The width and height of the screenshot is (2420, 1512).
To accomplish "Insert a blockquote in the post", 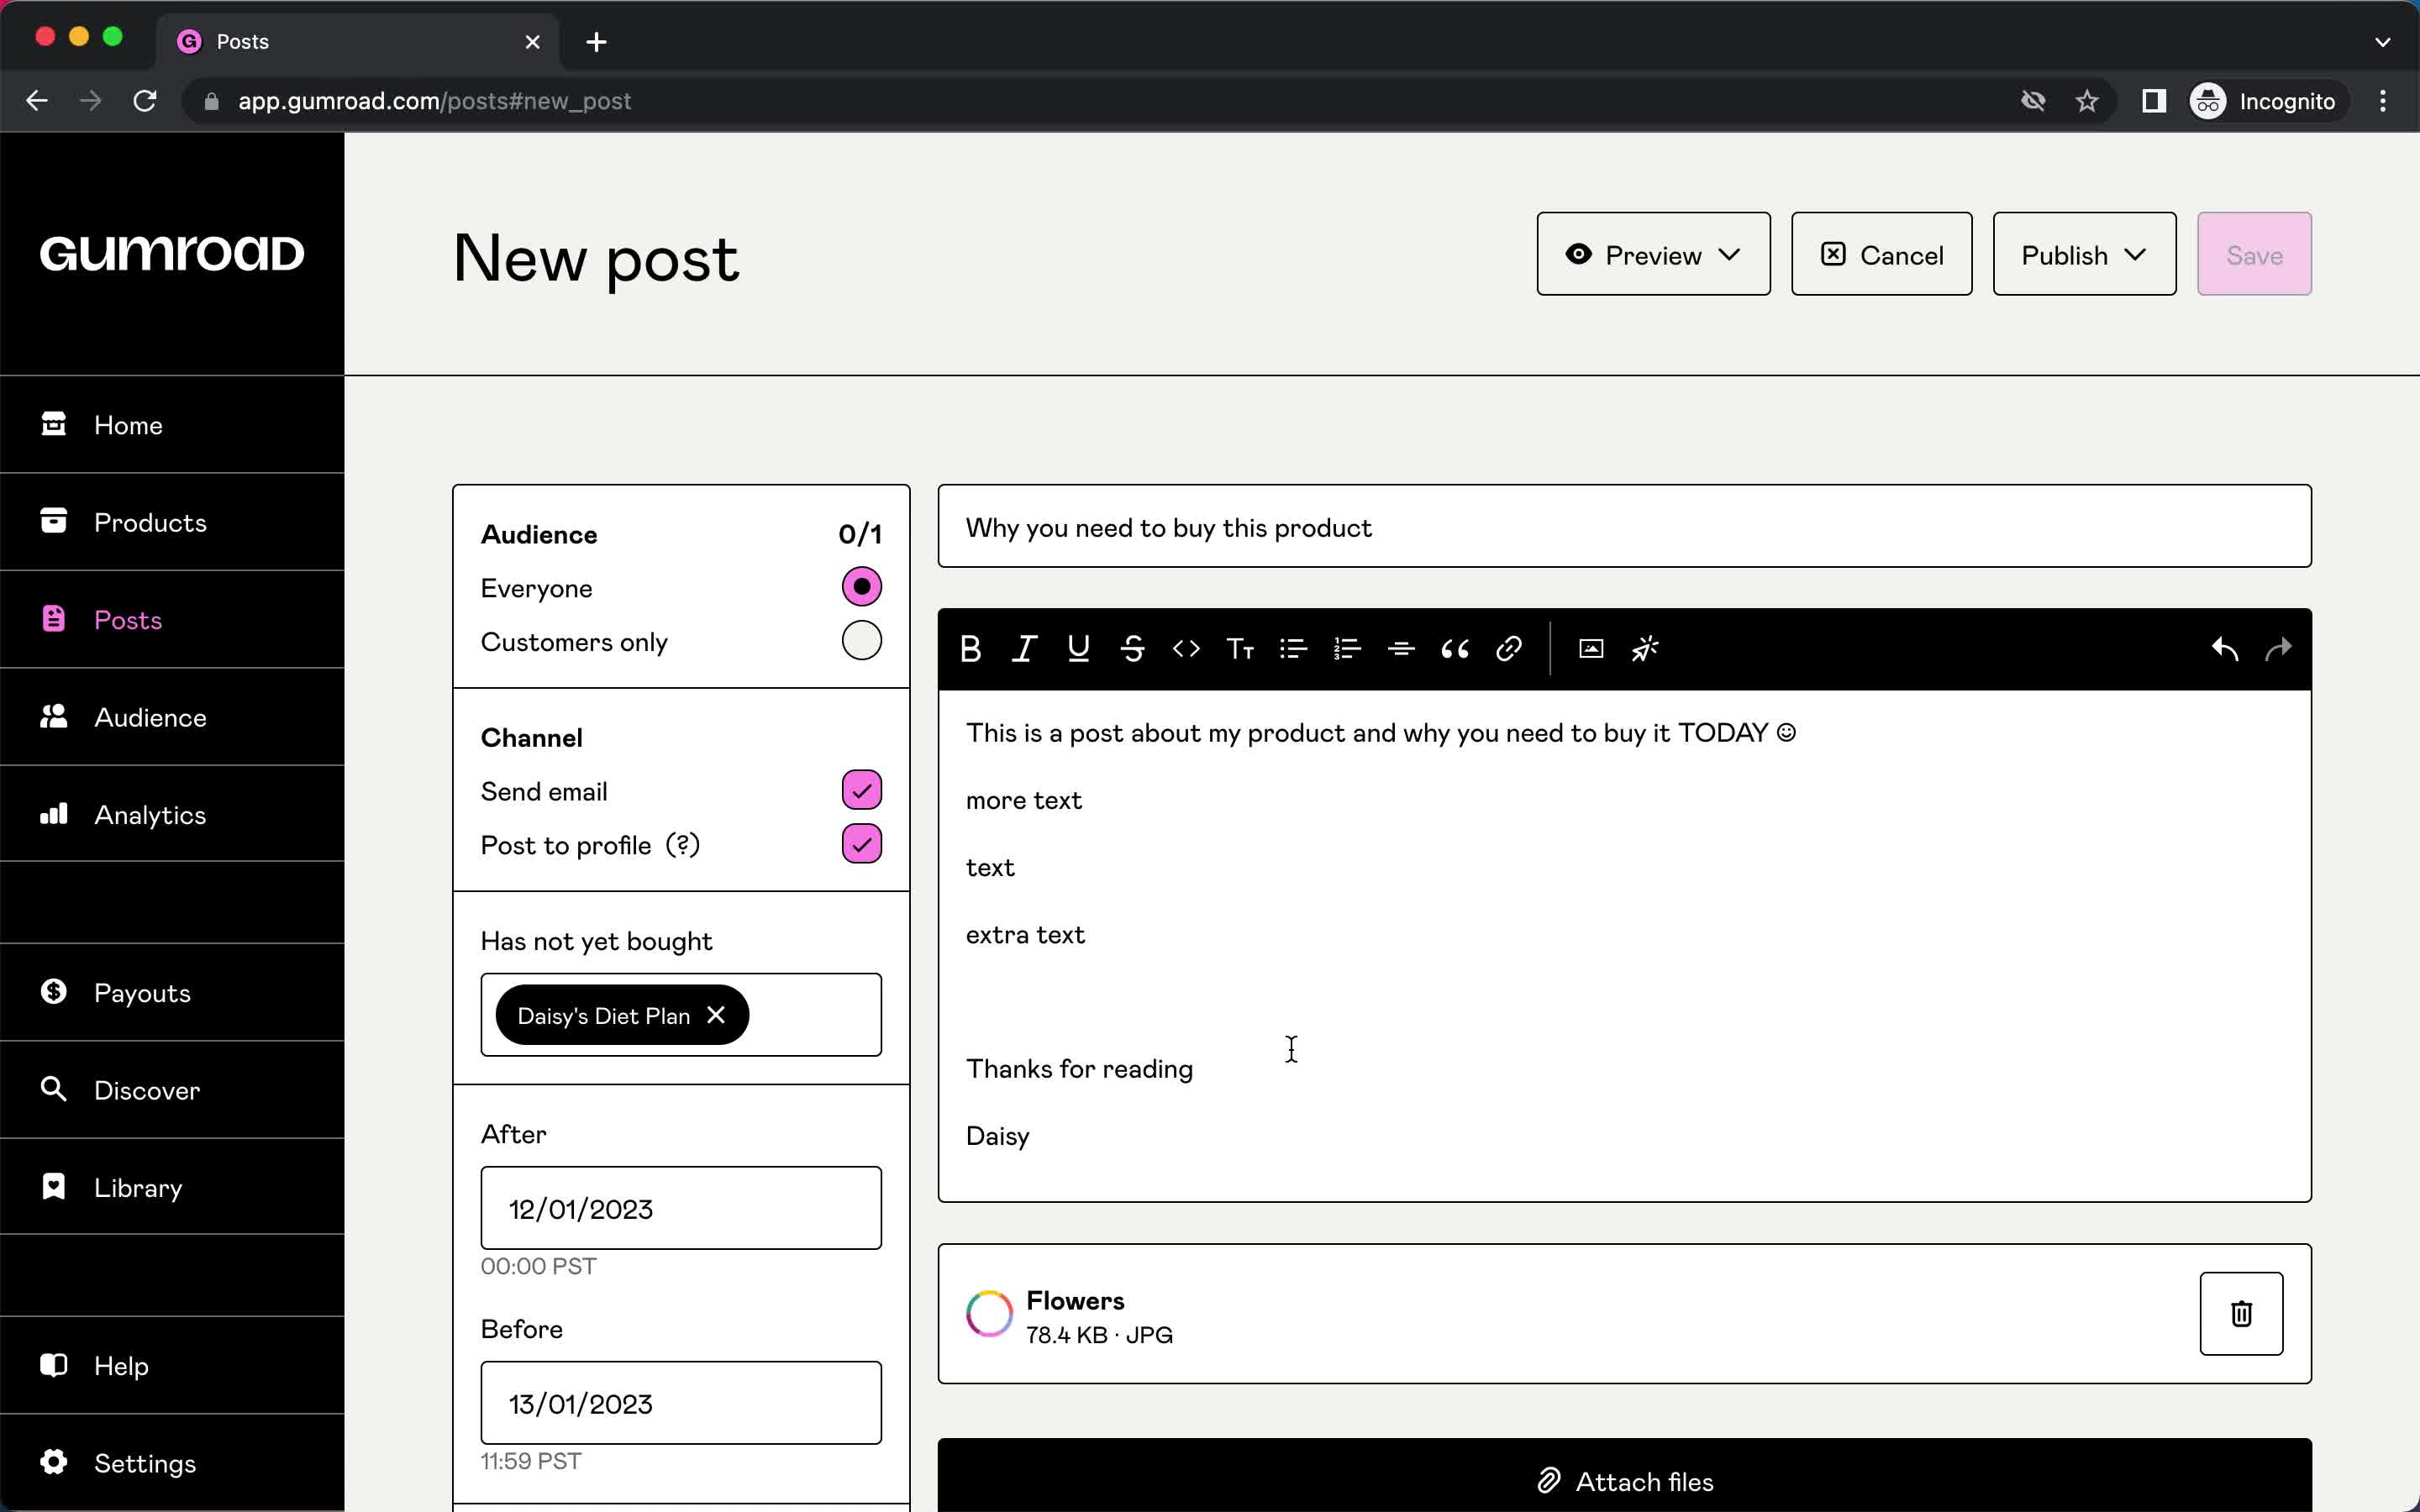I will 1455,648.
